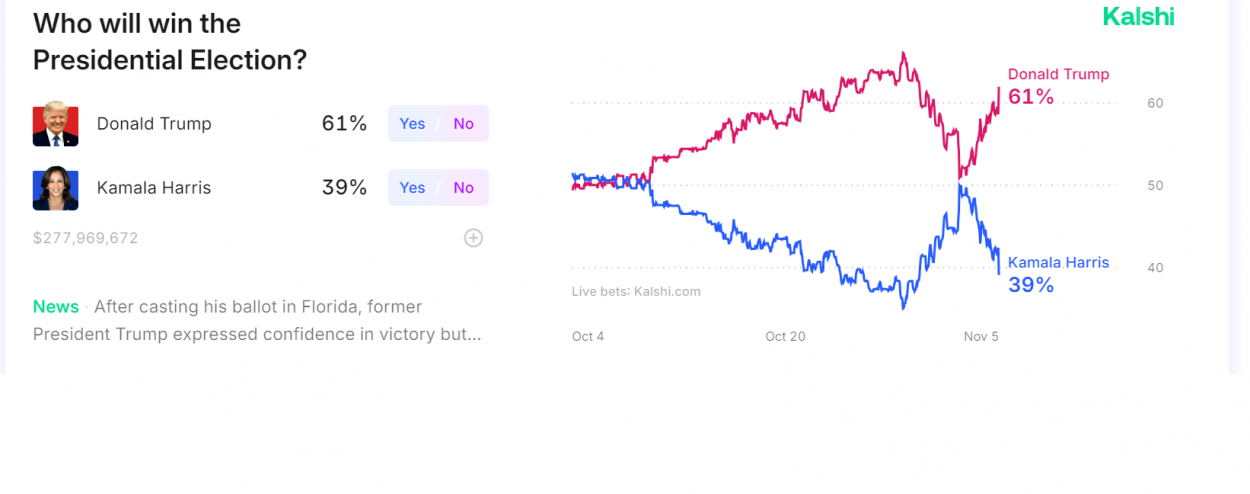Screen dimensions: 1250x494
Task: Click the $277,969,672 volume figure
Action: pyautogui.click(x=85, y=238)
